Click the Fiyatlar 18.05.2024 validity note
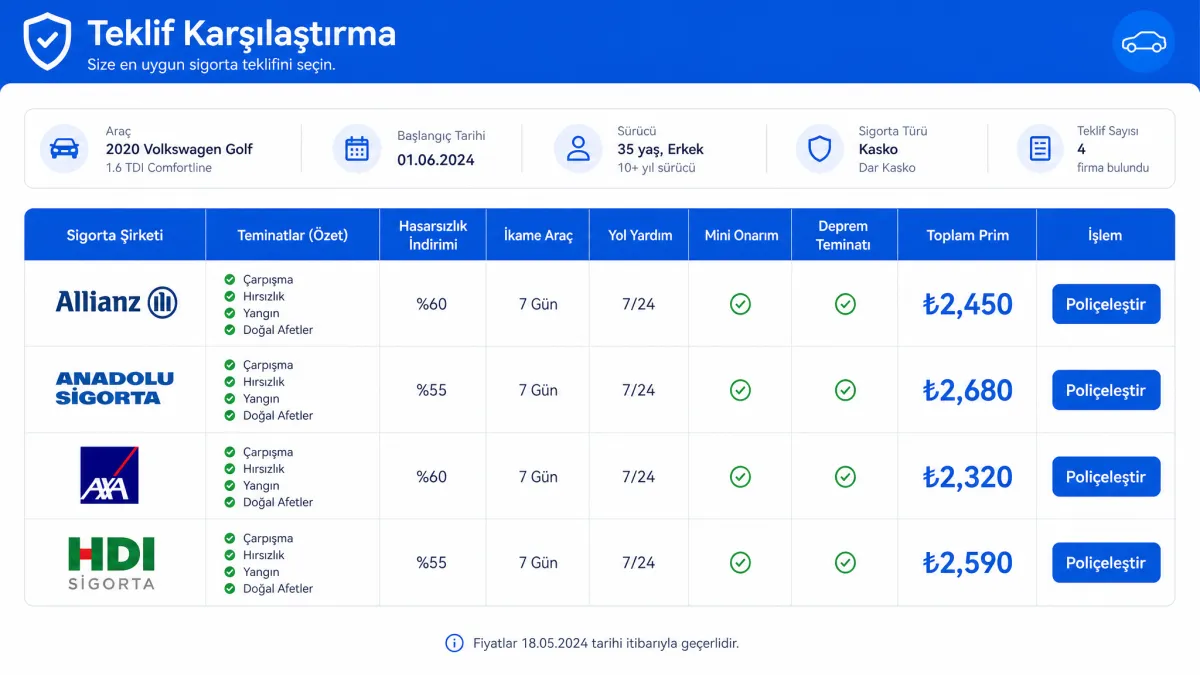1200x675 pixels. (x=606, y=643)
